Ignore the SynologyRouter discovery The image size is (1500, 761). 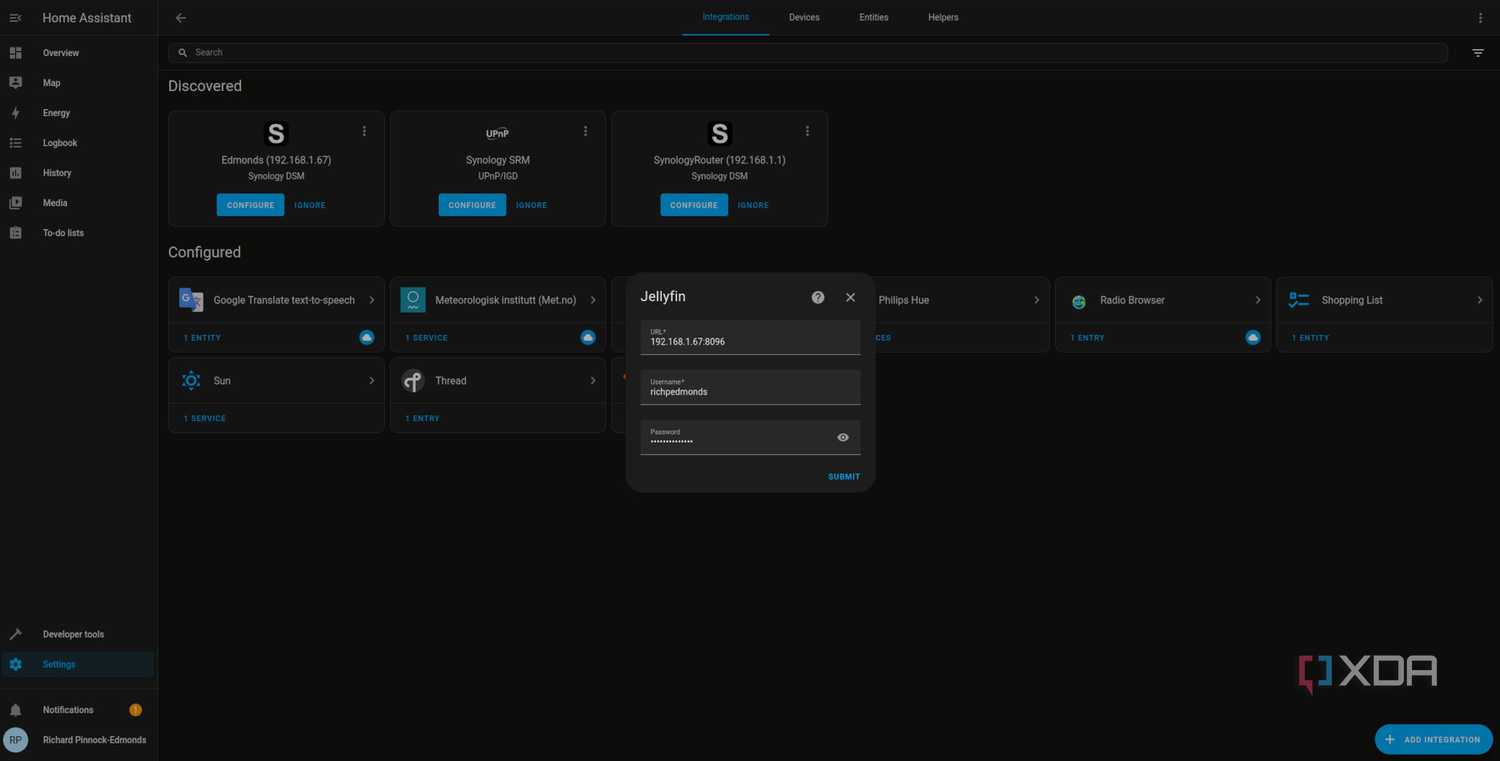[x=753, y=205]
